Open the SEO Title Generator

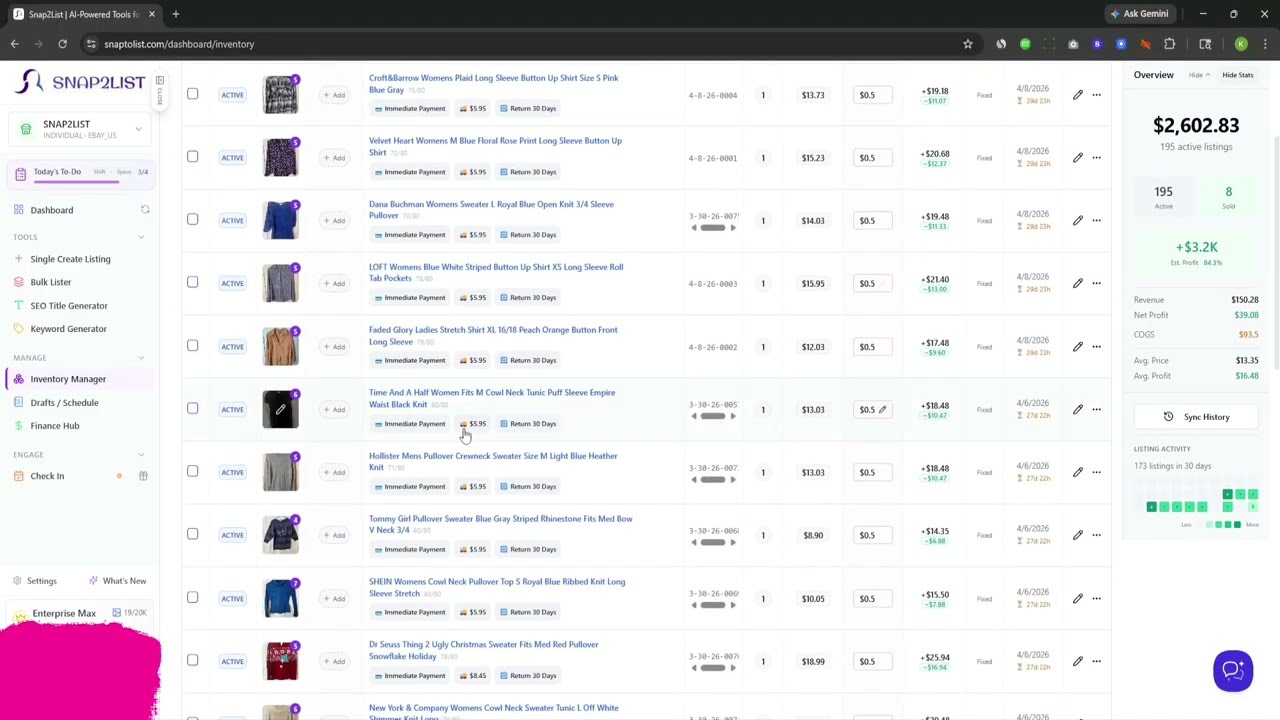click(68, 306)
